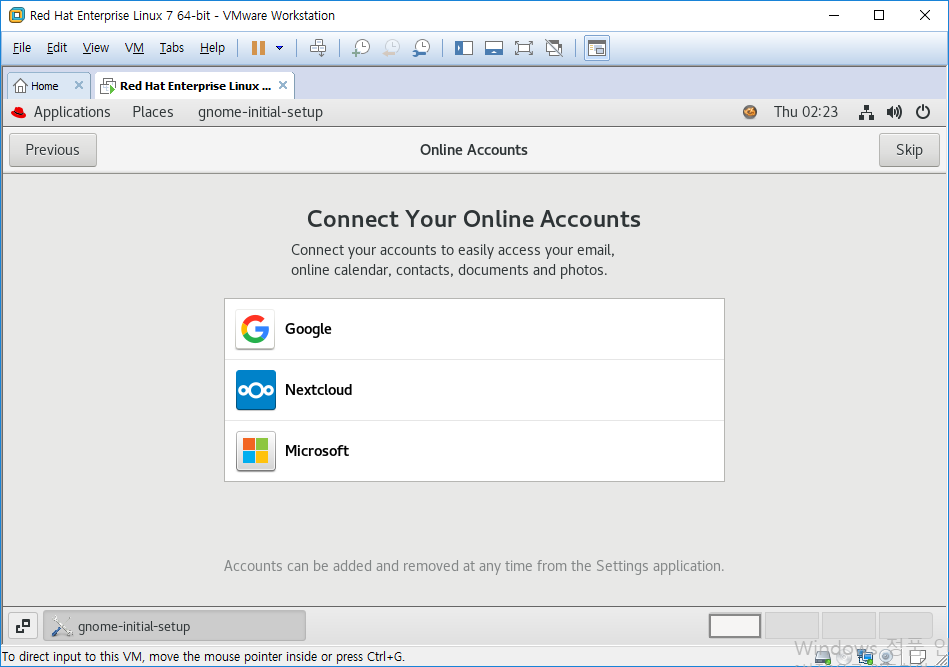This screenshot has width=949, height=667.
Task: Take a snapshot of the VM
Action: tap(361, 48)
